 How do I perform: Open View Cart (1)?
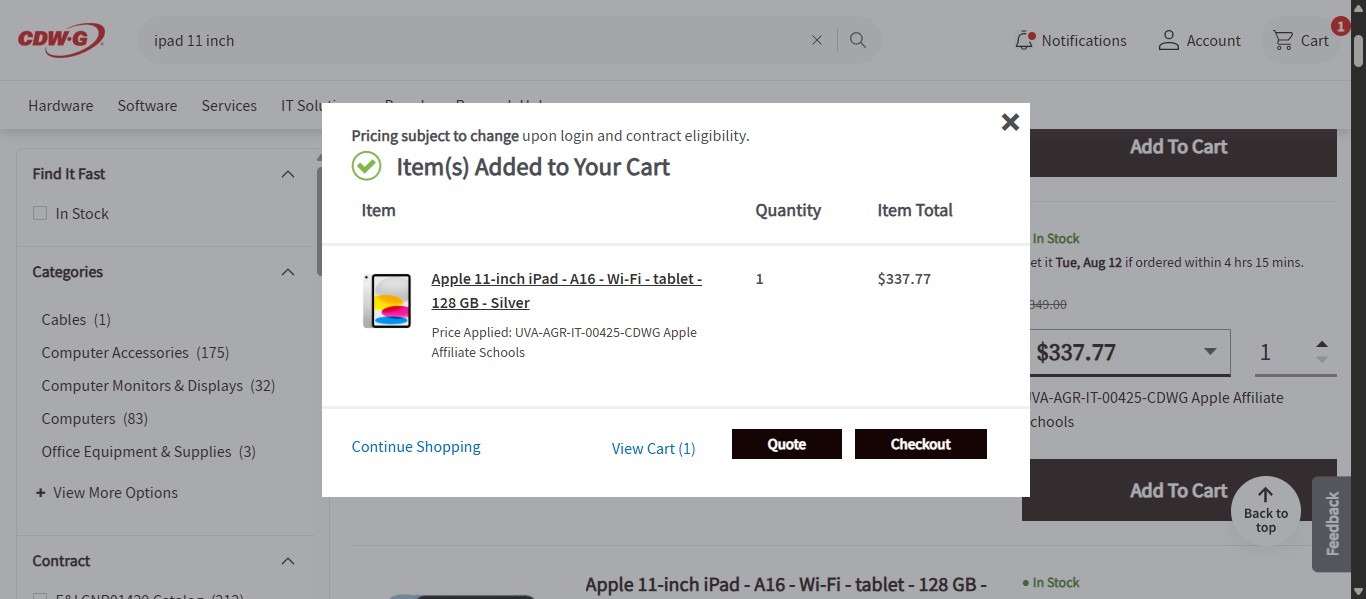[x=652, y=448]
